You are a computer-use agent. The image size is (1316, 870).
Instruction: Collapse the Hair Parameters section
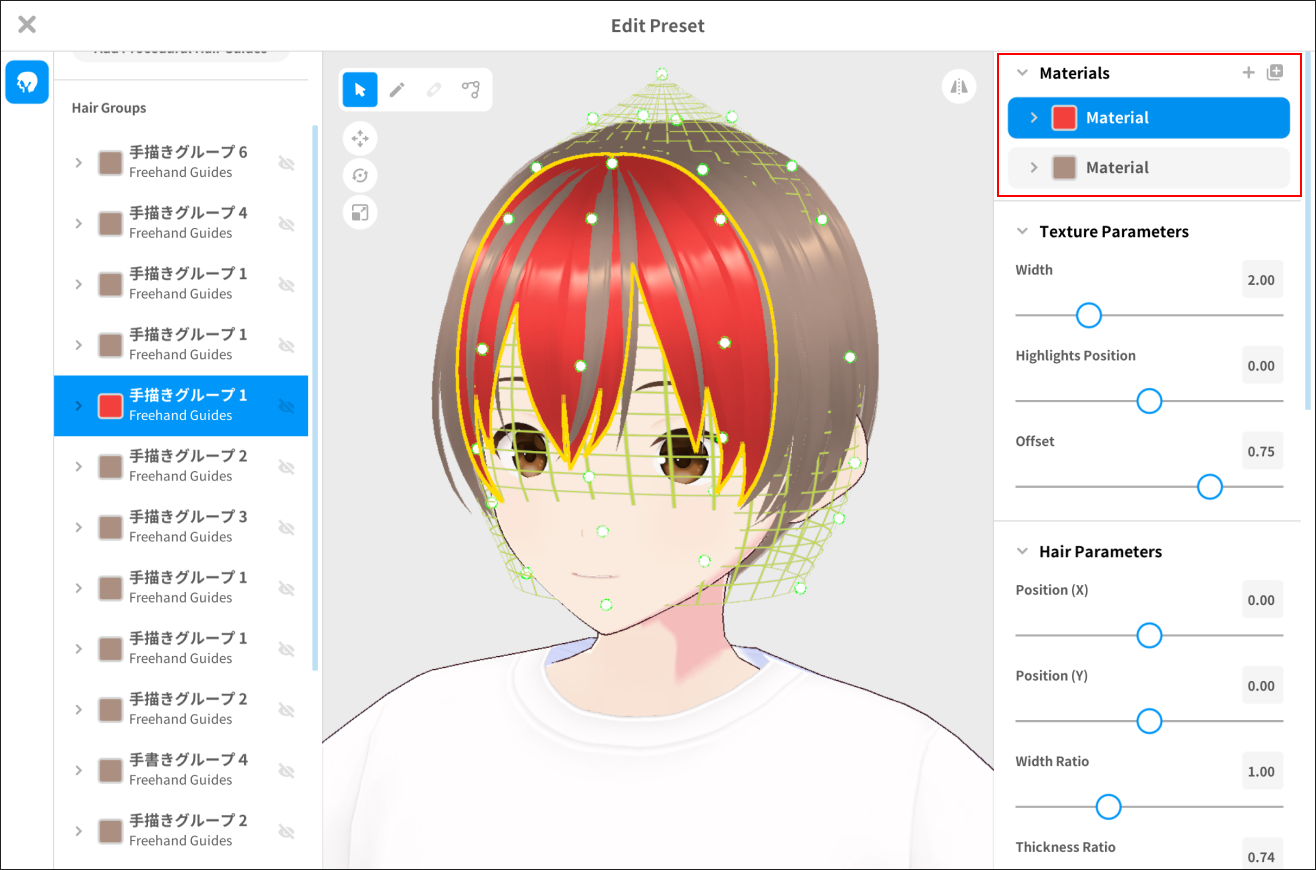click(x=1022, y=552)
